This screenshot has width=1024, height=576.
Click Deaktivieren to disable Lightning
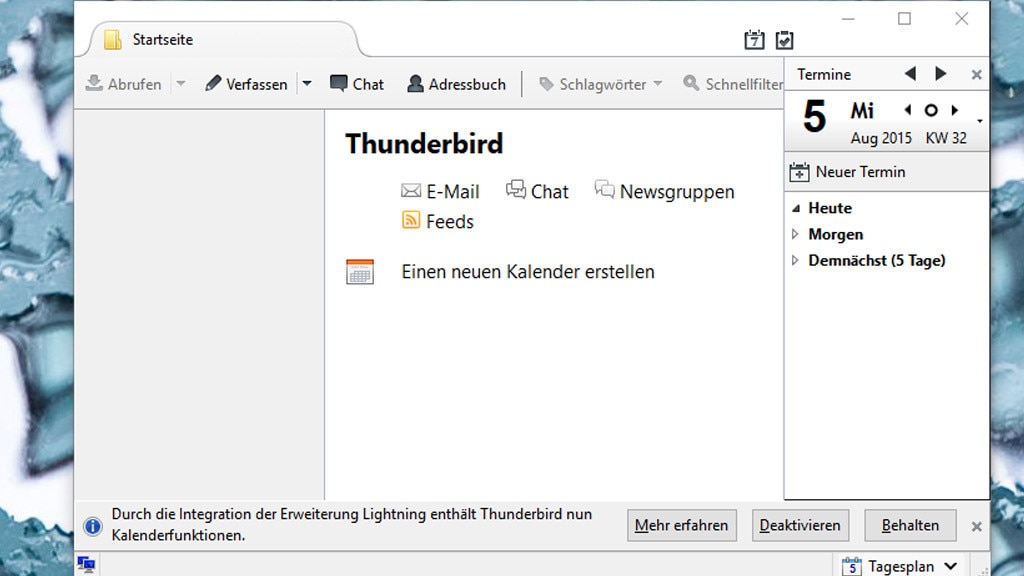coord(800,525)
